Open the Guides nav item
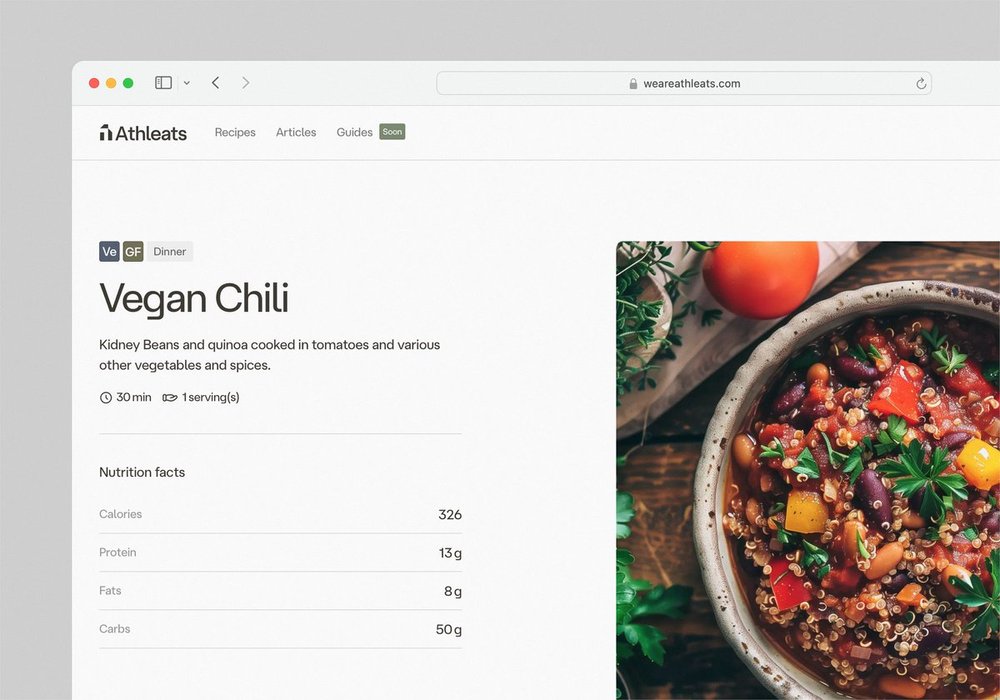 (355, 132)
